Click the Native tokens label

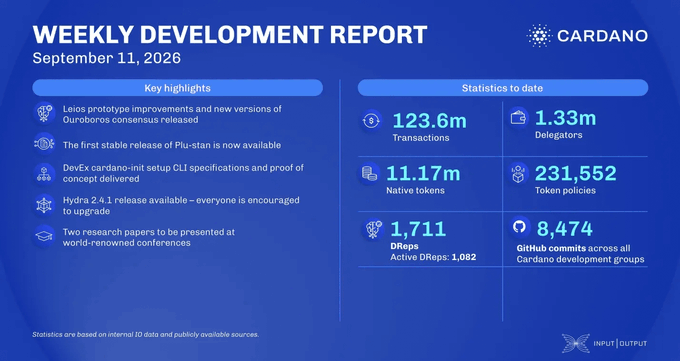tap(415, 190)
